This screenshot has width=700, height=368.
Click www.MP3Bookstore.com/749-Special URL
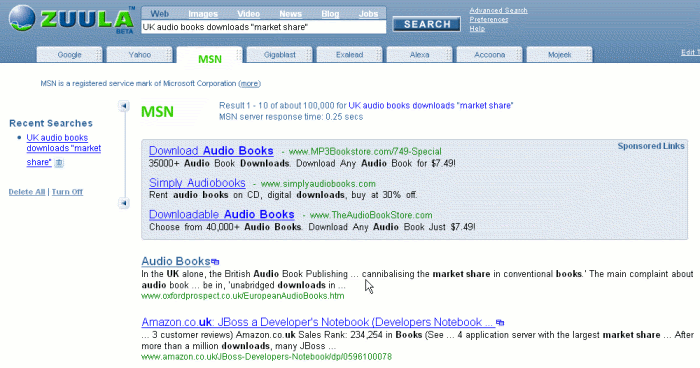365,152
